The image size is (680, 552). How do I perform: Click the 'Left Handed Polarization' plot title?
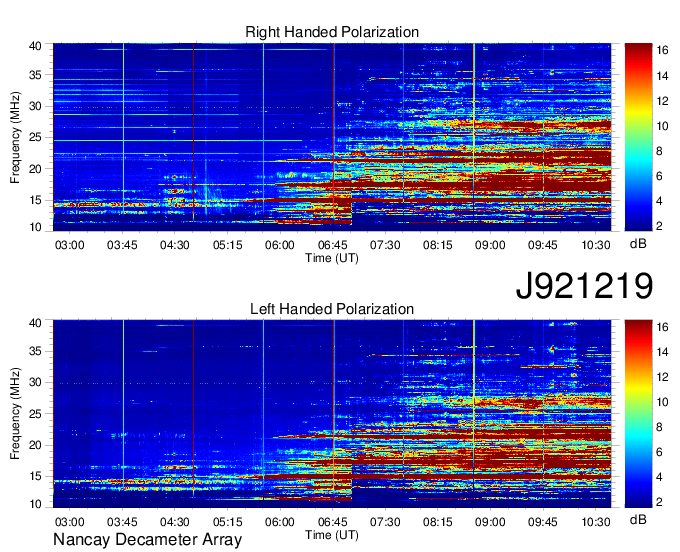[332, 309]
